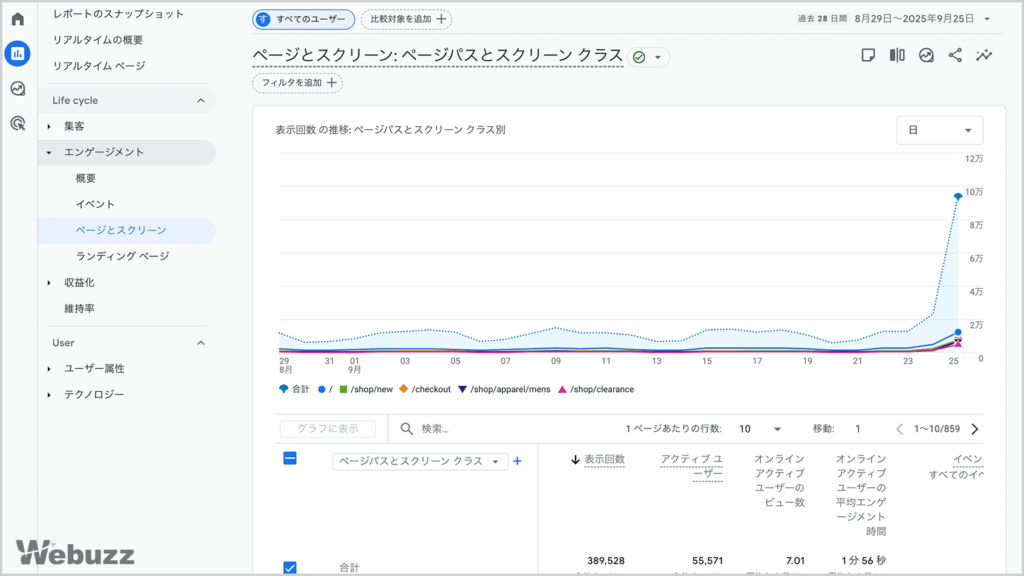The image size is (1024, 576).
Task: Uncheck the 合計 row checkbox
Action: click(290, 568)
